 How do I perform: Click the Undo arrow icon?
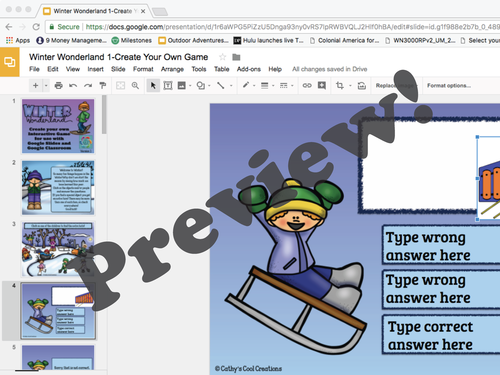point(73,86)
